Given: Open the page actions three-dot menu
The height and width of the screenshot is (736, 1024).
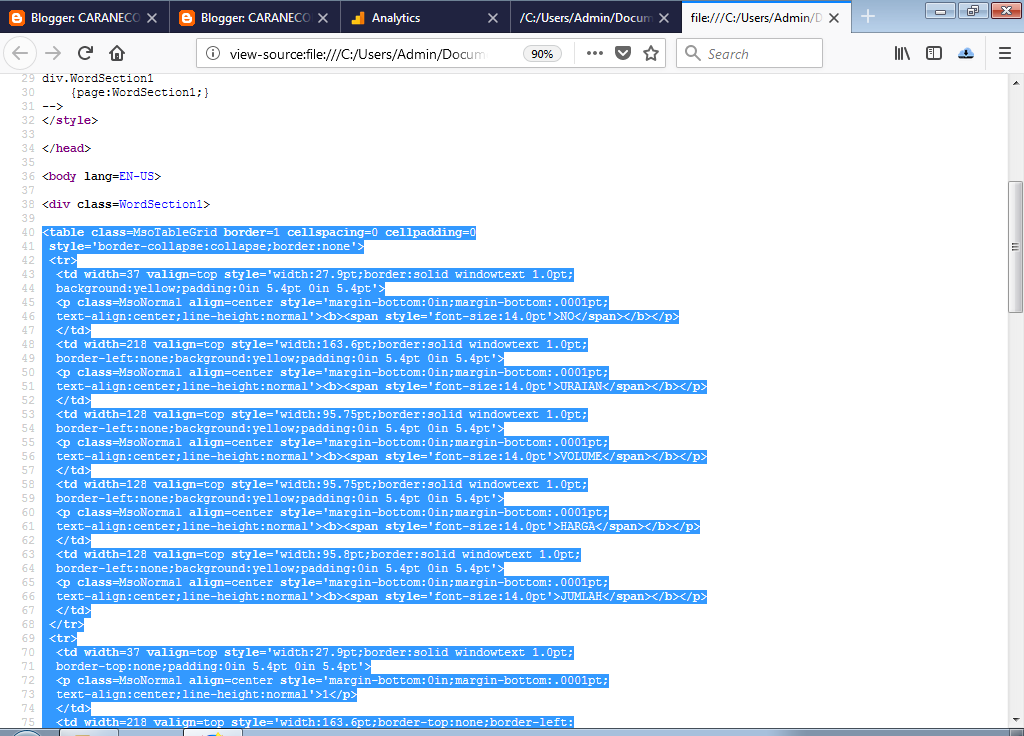Looking at the screenshot, I should click(x=595, y=54).
